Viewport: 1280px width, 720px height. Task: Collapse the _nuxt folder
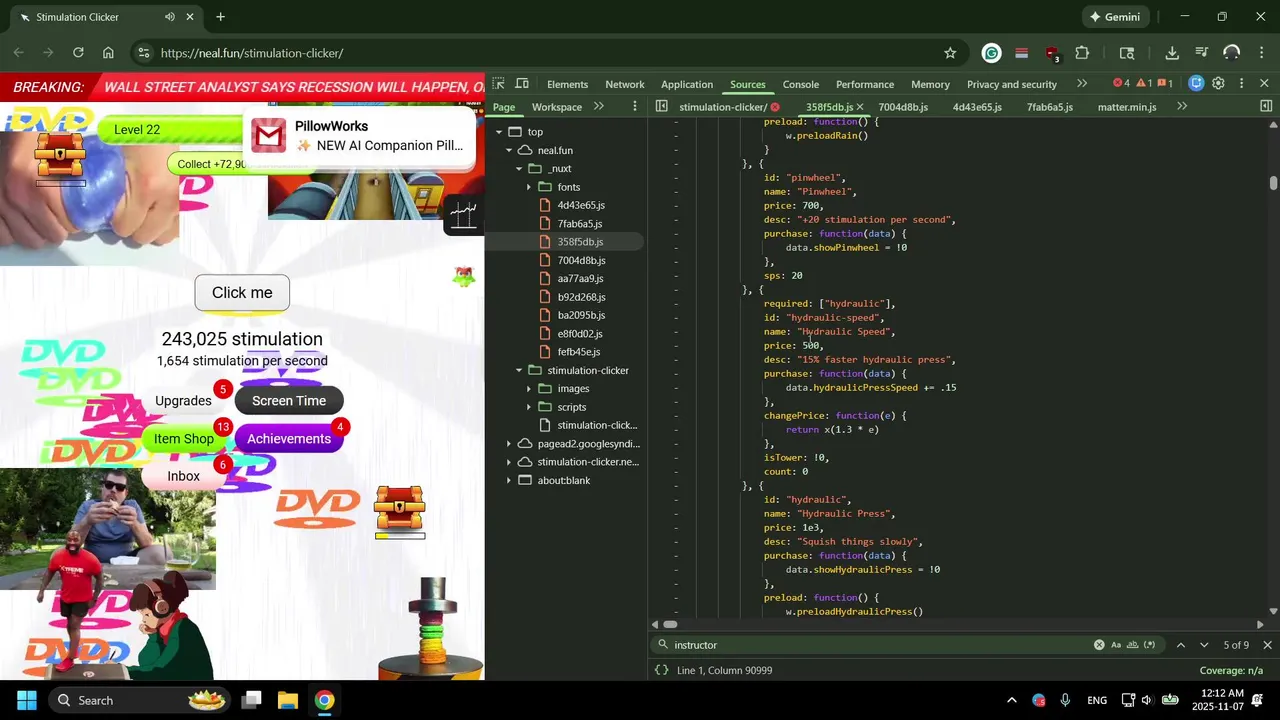tap(518, 169)
